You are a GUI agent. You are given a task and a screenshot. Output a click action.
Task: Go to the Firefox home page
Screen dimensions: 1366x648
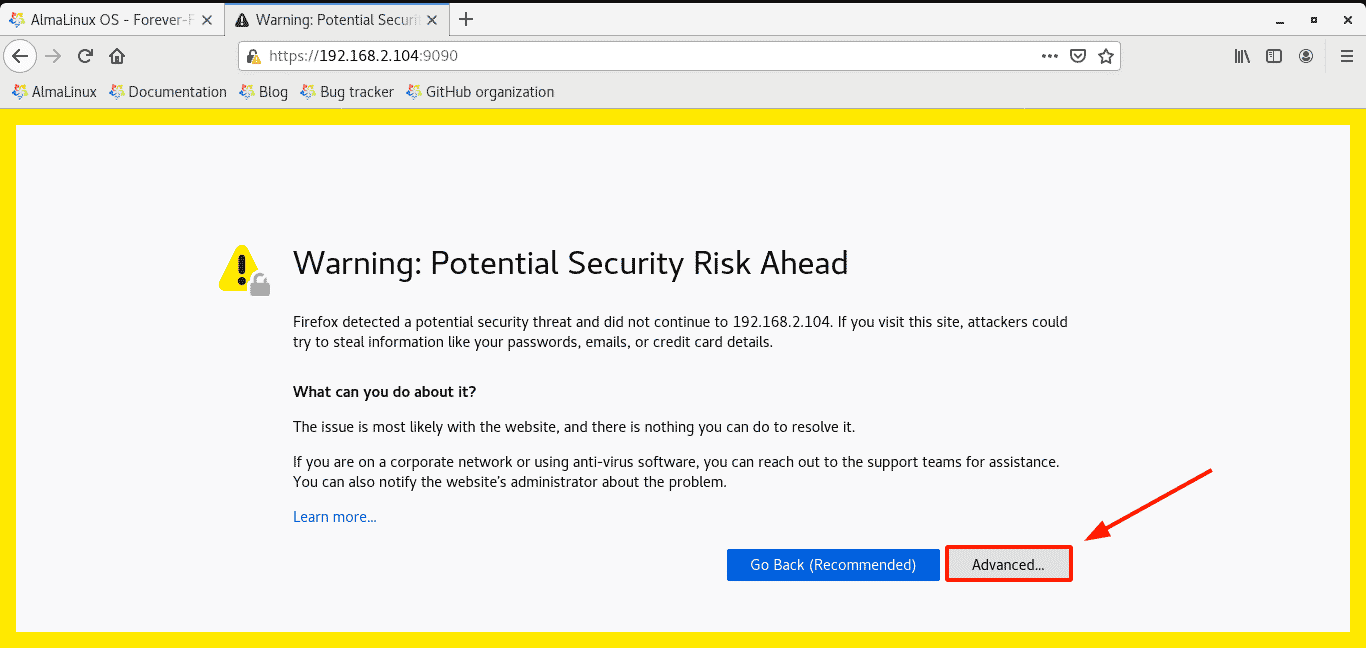[117, 56]
